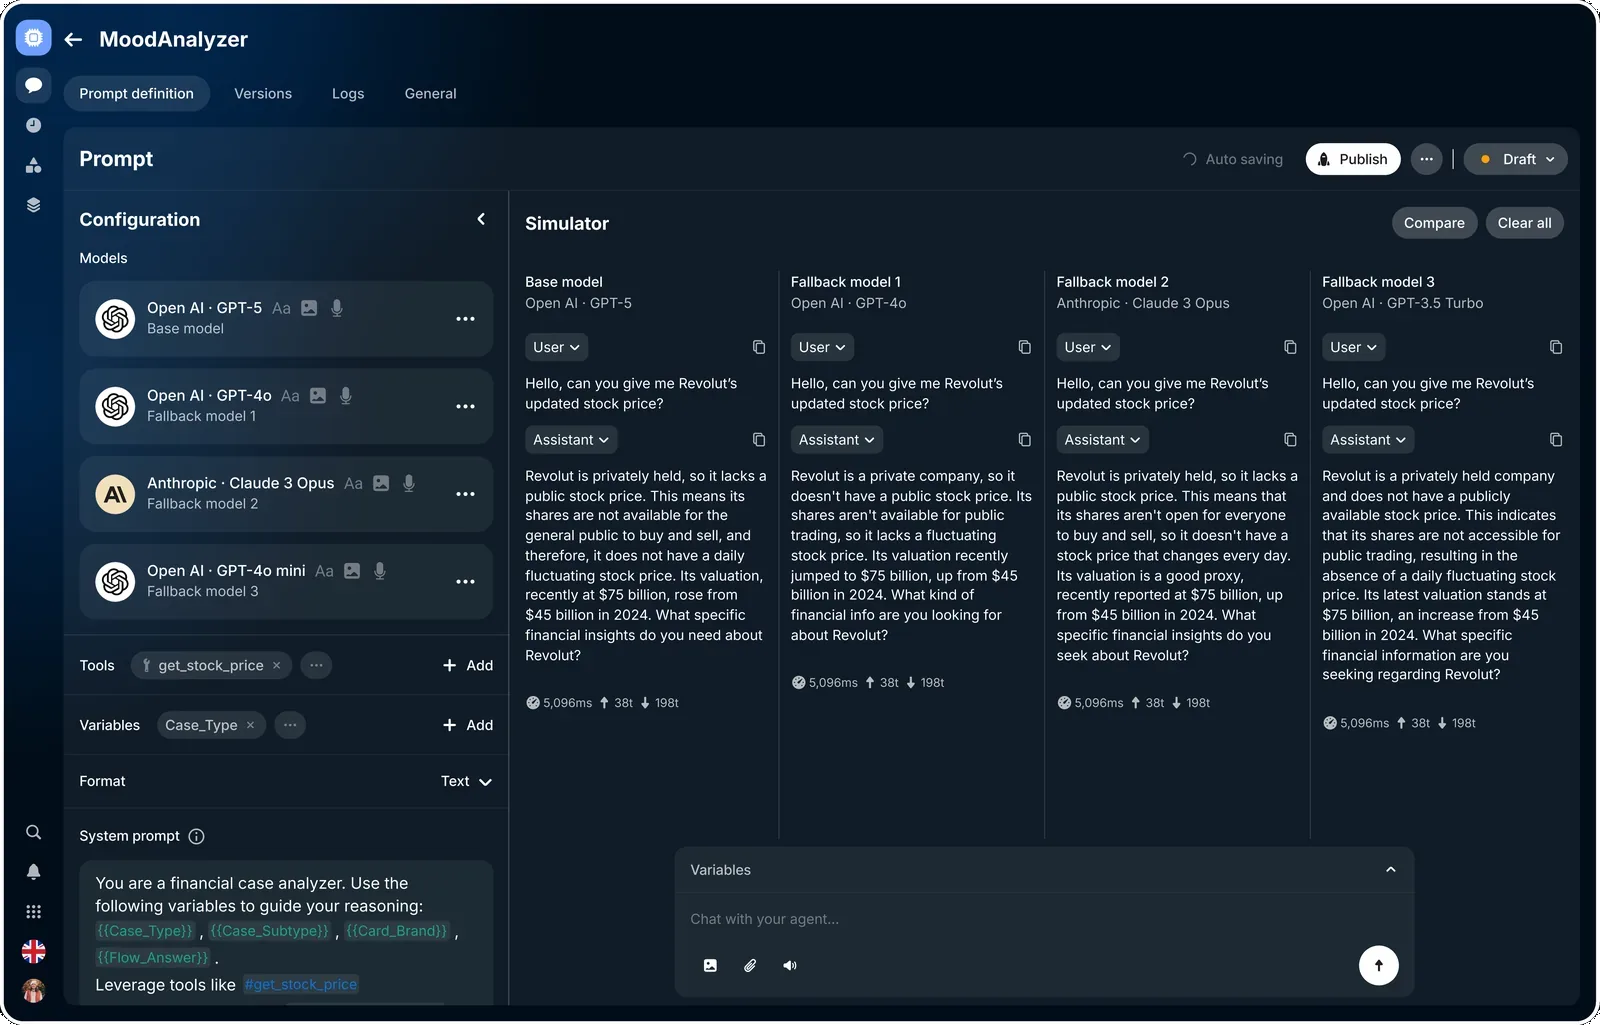Open the Format Text dropdown
The image size is (1600, 1025).
click(x=466, y=781)
